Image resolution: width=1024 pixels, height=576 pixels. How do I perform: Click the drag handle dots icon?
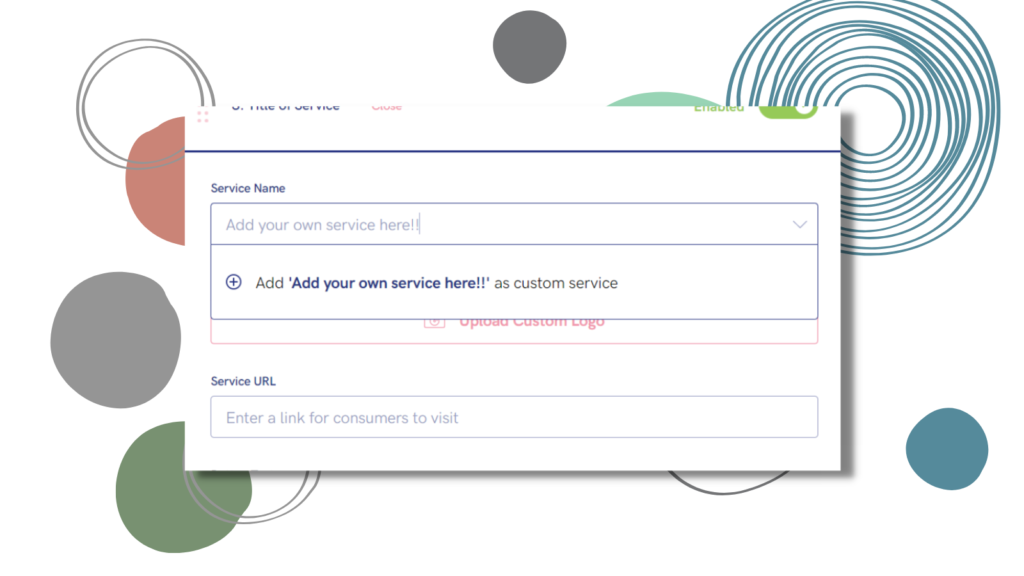pos(202,116)
